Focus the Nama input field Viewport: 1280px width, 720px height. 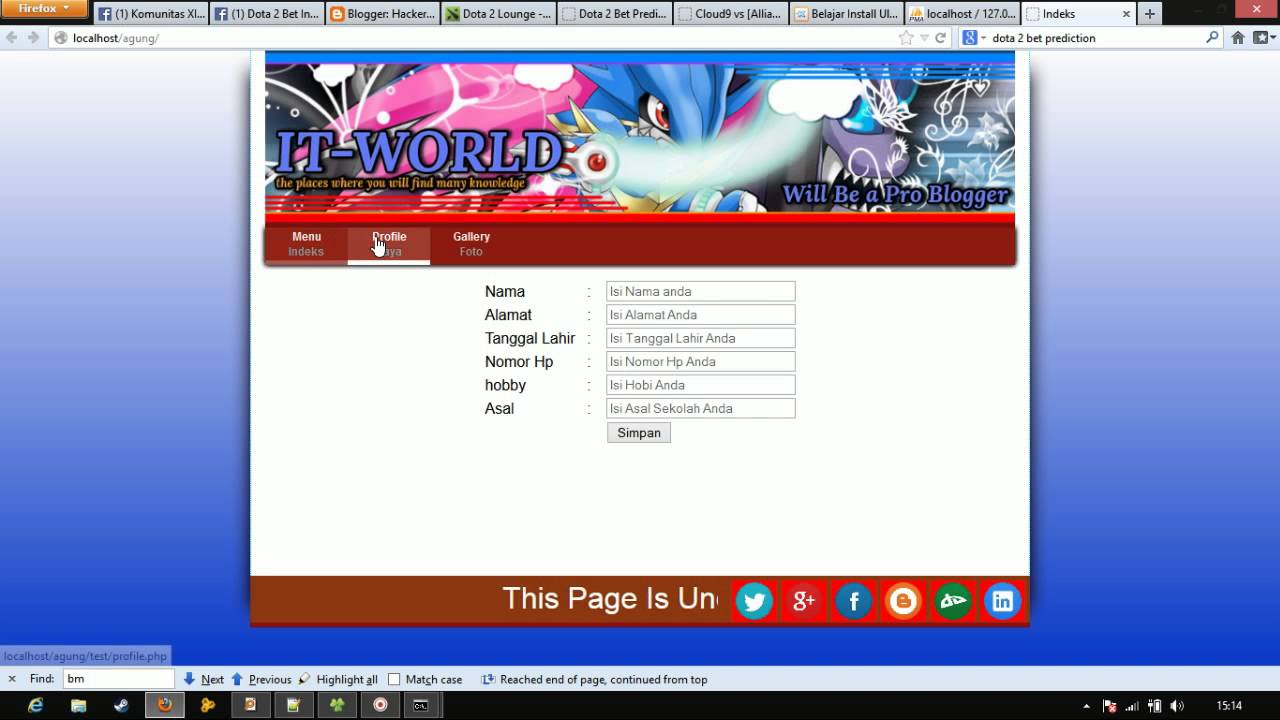coord(700,291)
